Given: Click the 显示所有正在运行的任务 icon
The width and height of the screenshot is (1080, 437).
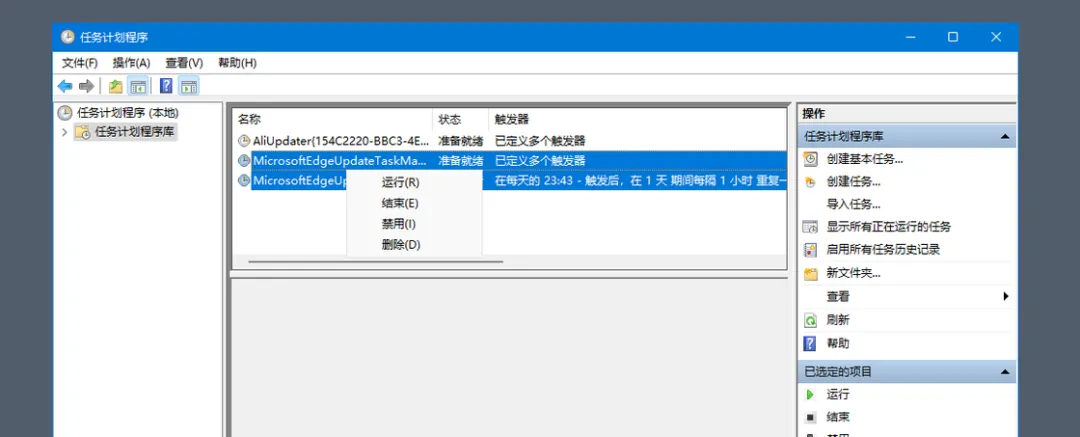Looking at the screenshot, I should pyautogui.click(x=811, y=227).
